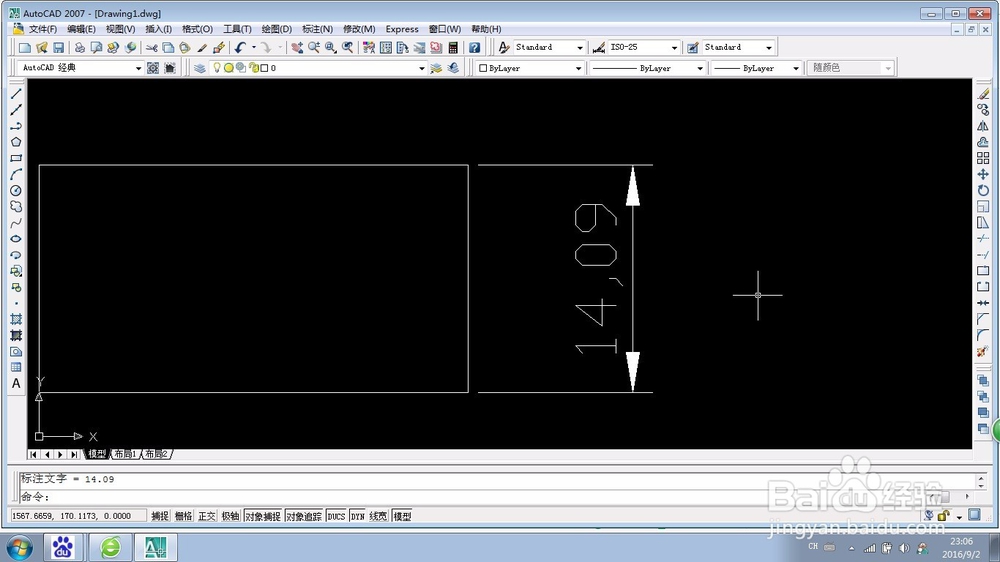Screen dimensions: 1000x562
Task: Select the Multiline Text A tool
Action: [16, 383]
